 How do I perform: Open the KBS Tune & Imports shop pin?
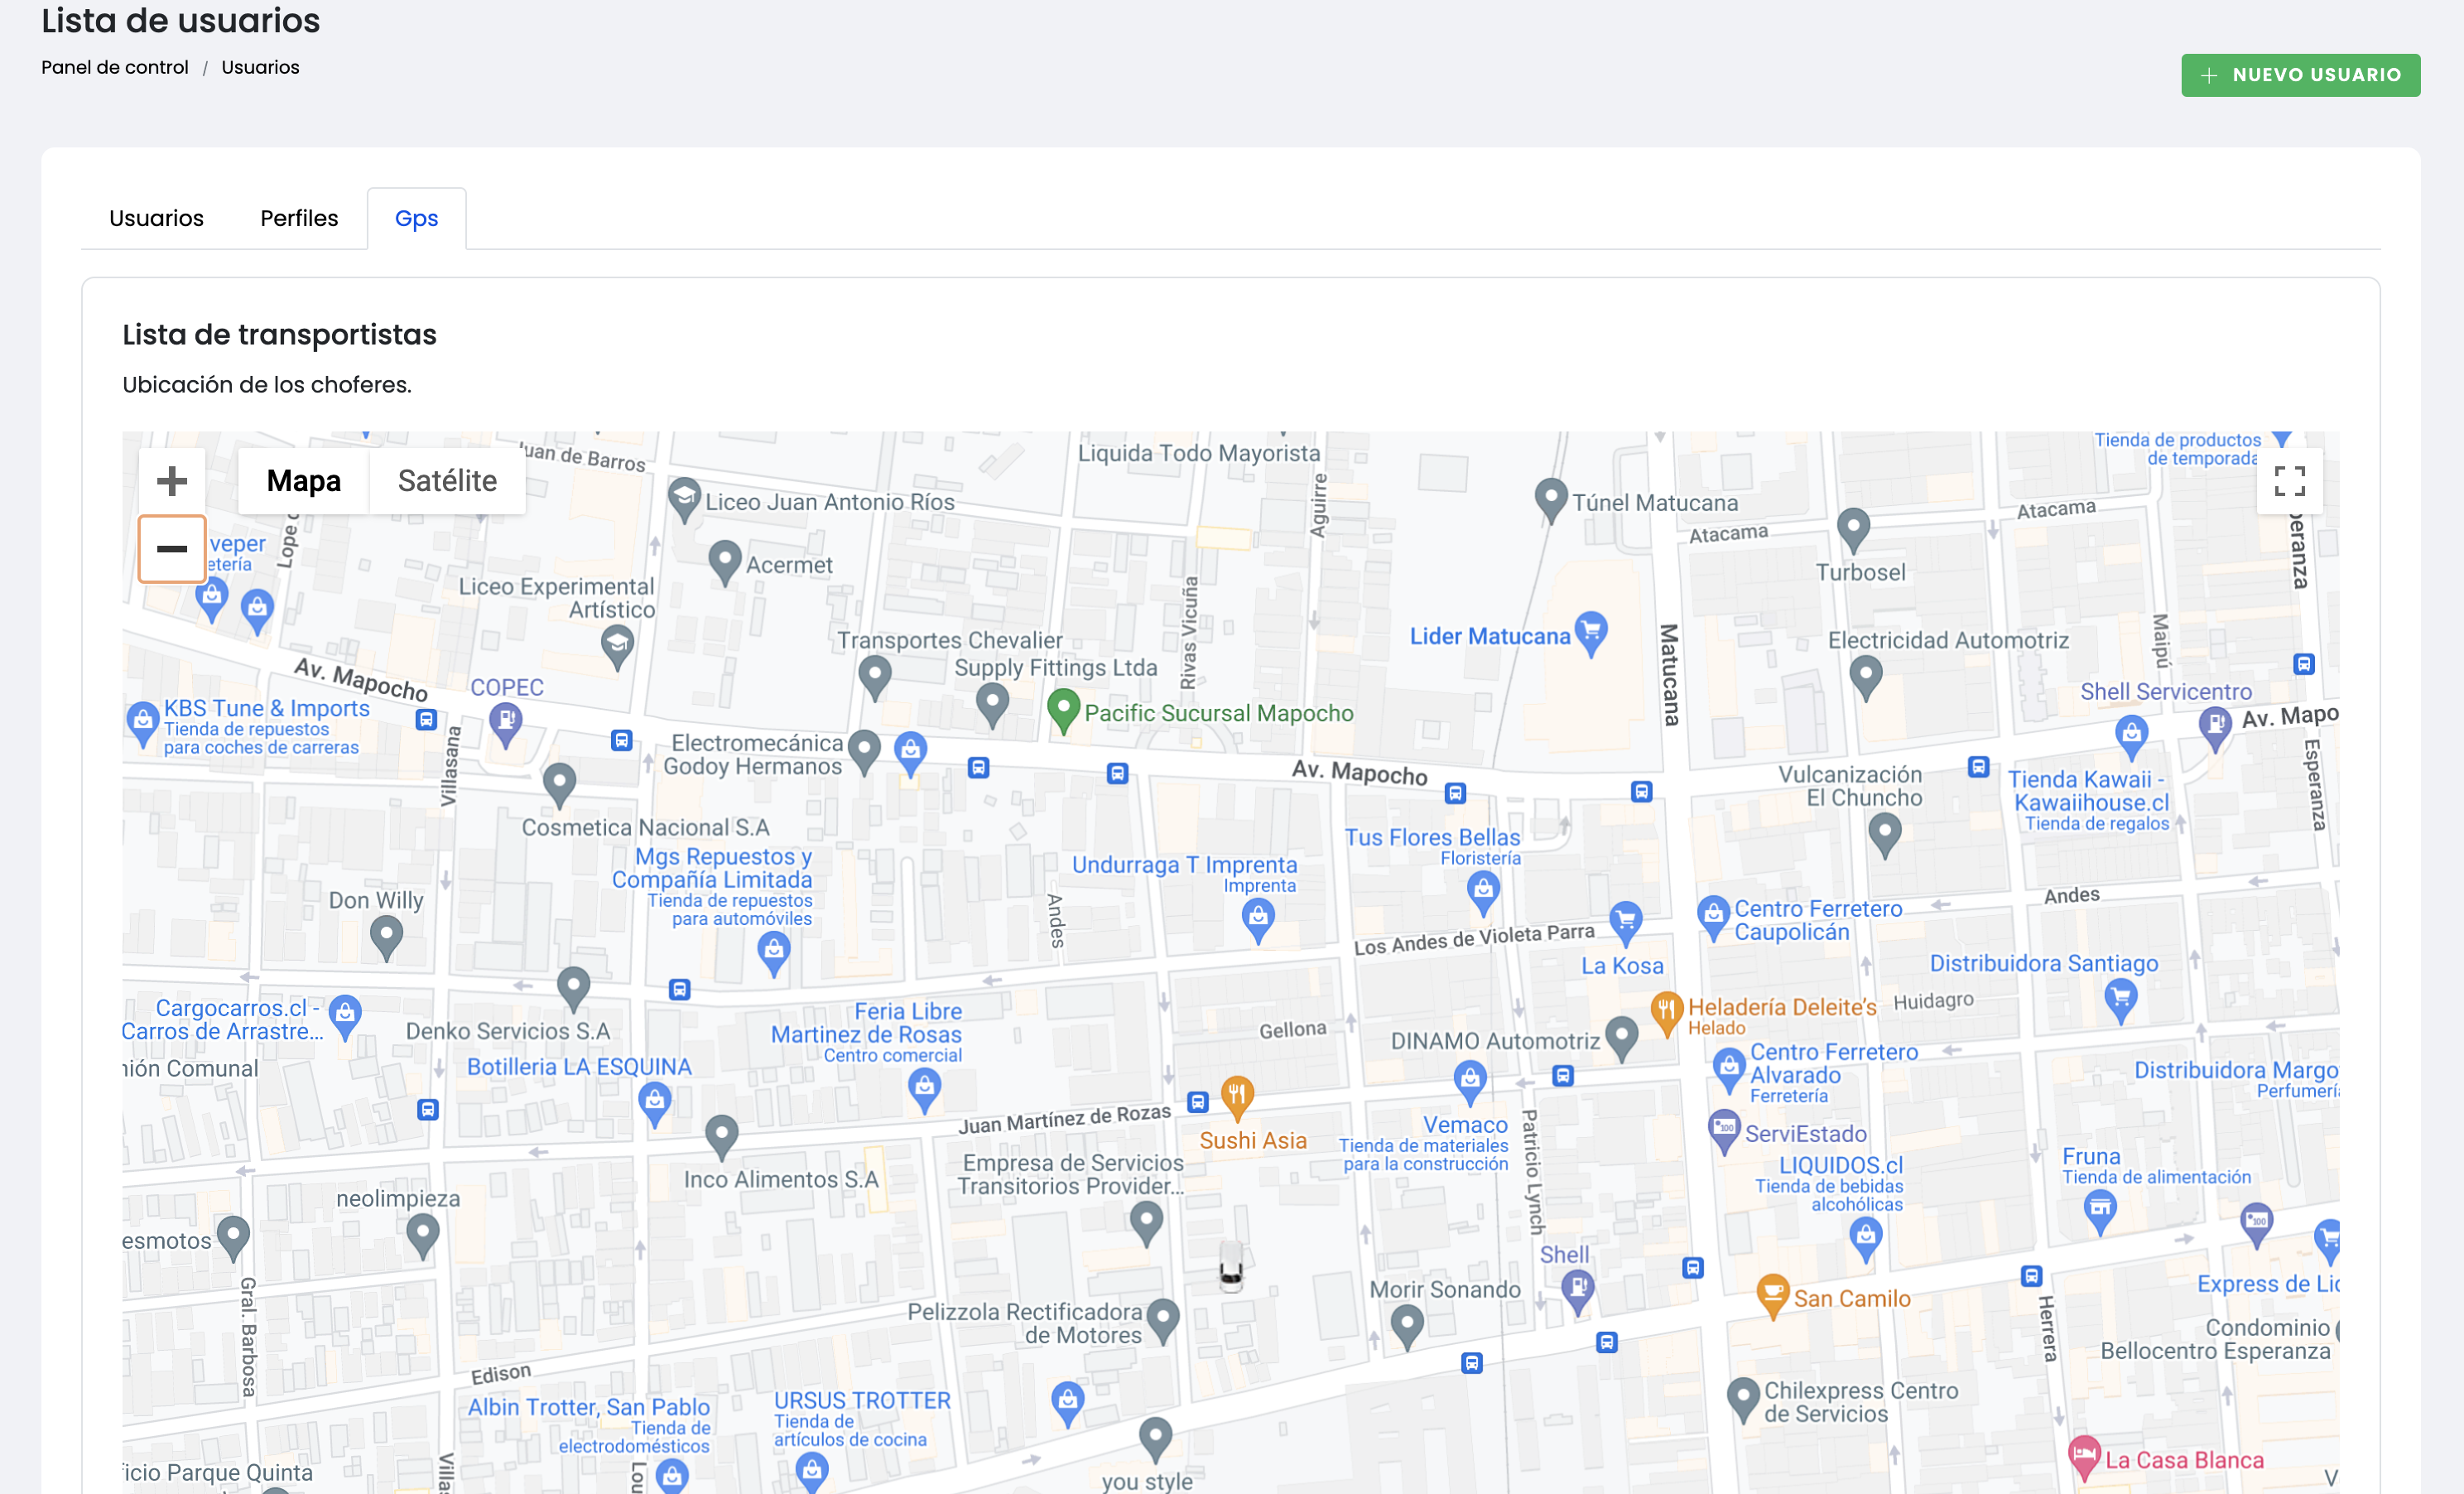click(143, 725)
